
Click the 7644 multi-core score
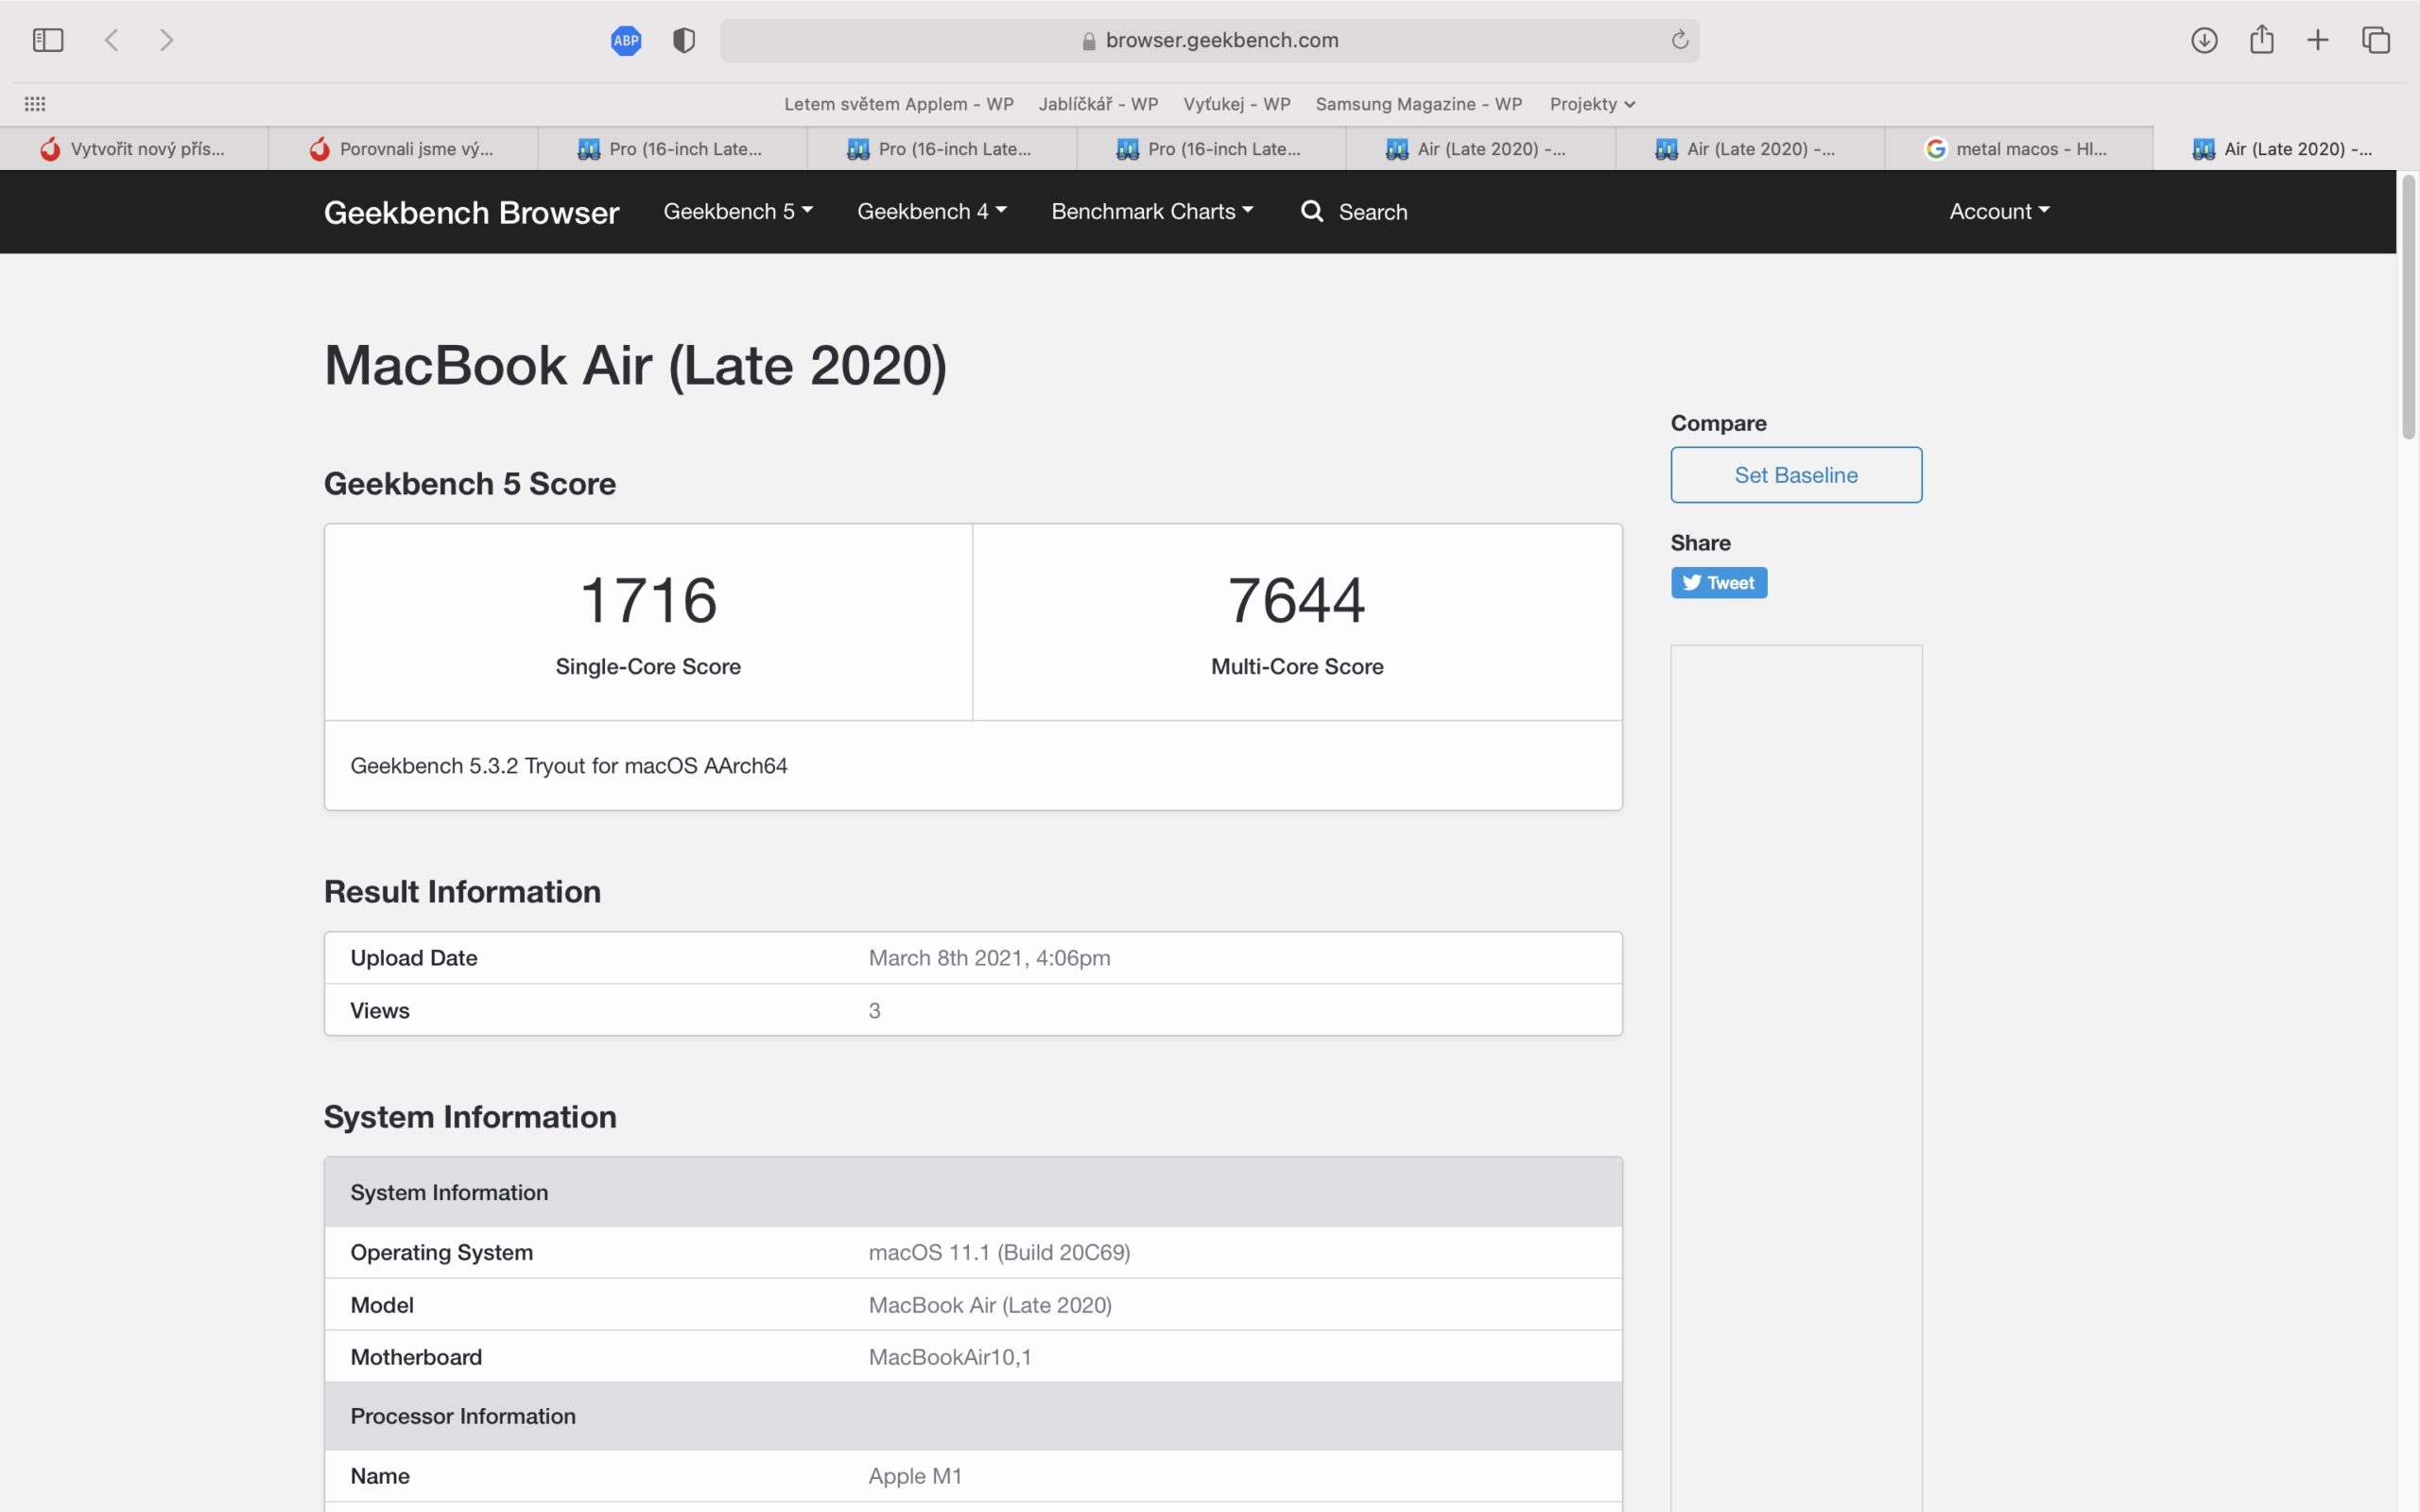tap(1297, 600)
